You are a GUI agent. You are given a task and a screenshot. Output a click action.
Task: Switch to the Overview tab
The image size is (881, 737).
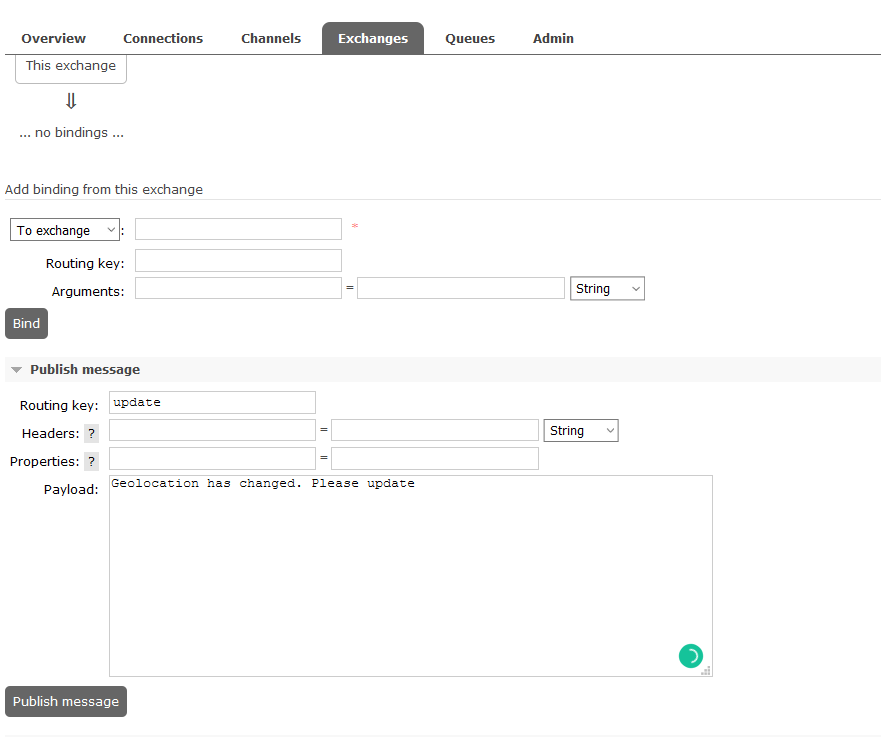point(54,38)
